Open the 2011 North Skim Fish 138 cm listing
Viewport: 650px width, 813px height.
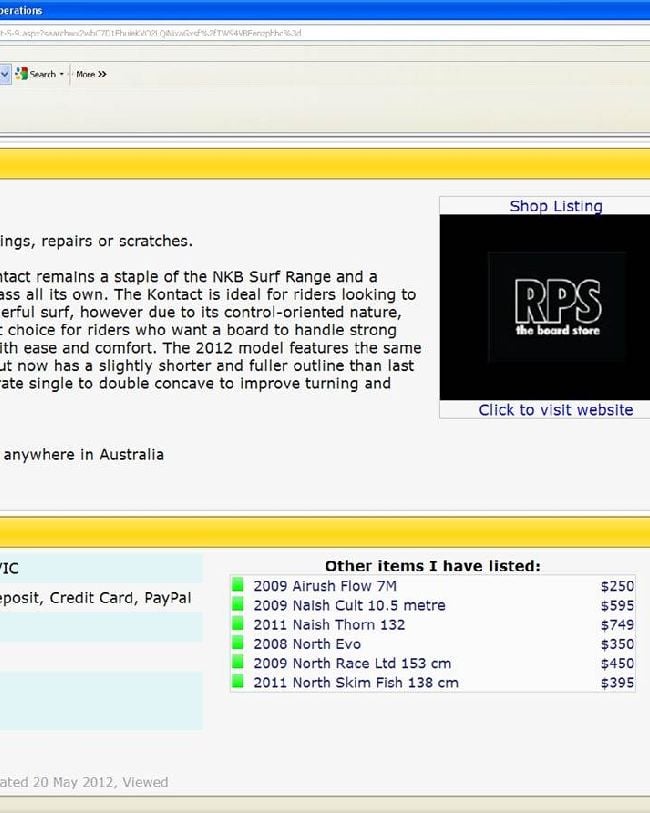(x=356, y=682)
